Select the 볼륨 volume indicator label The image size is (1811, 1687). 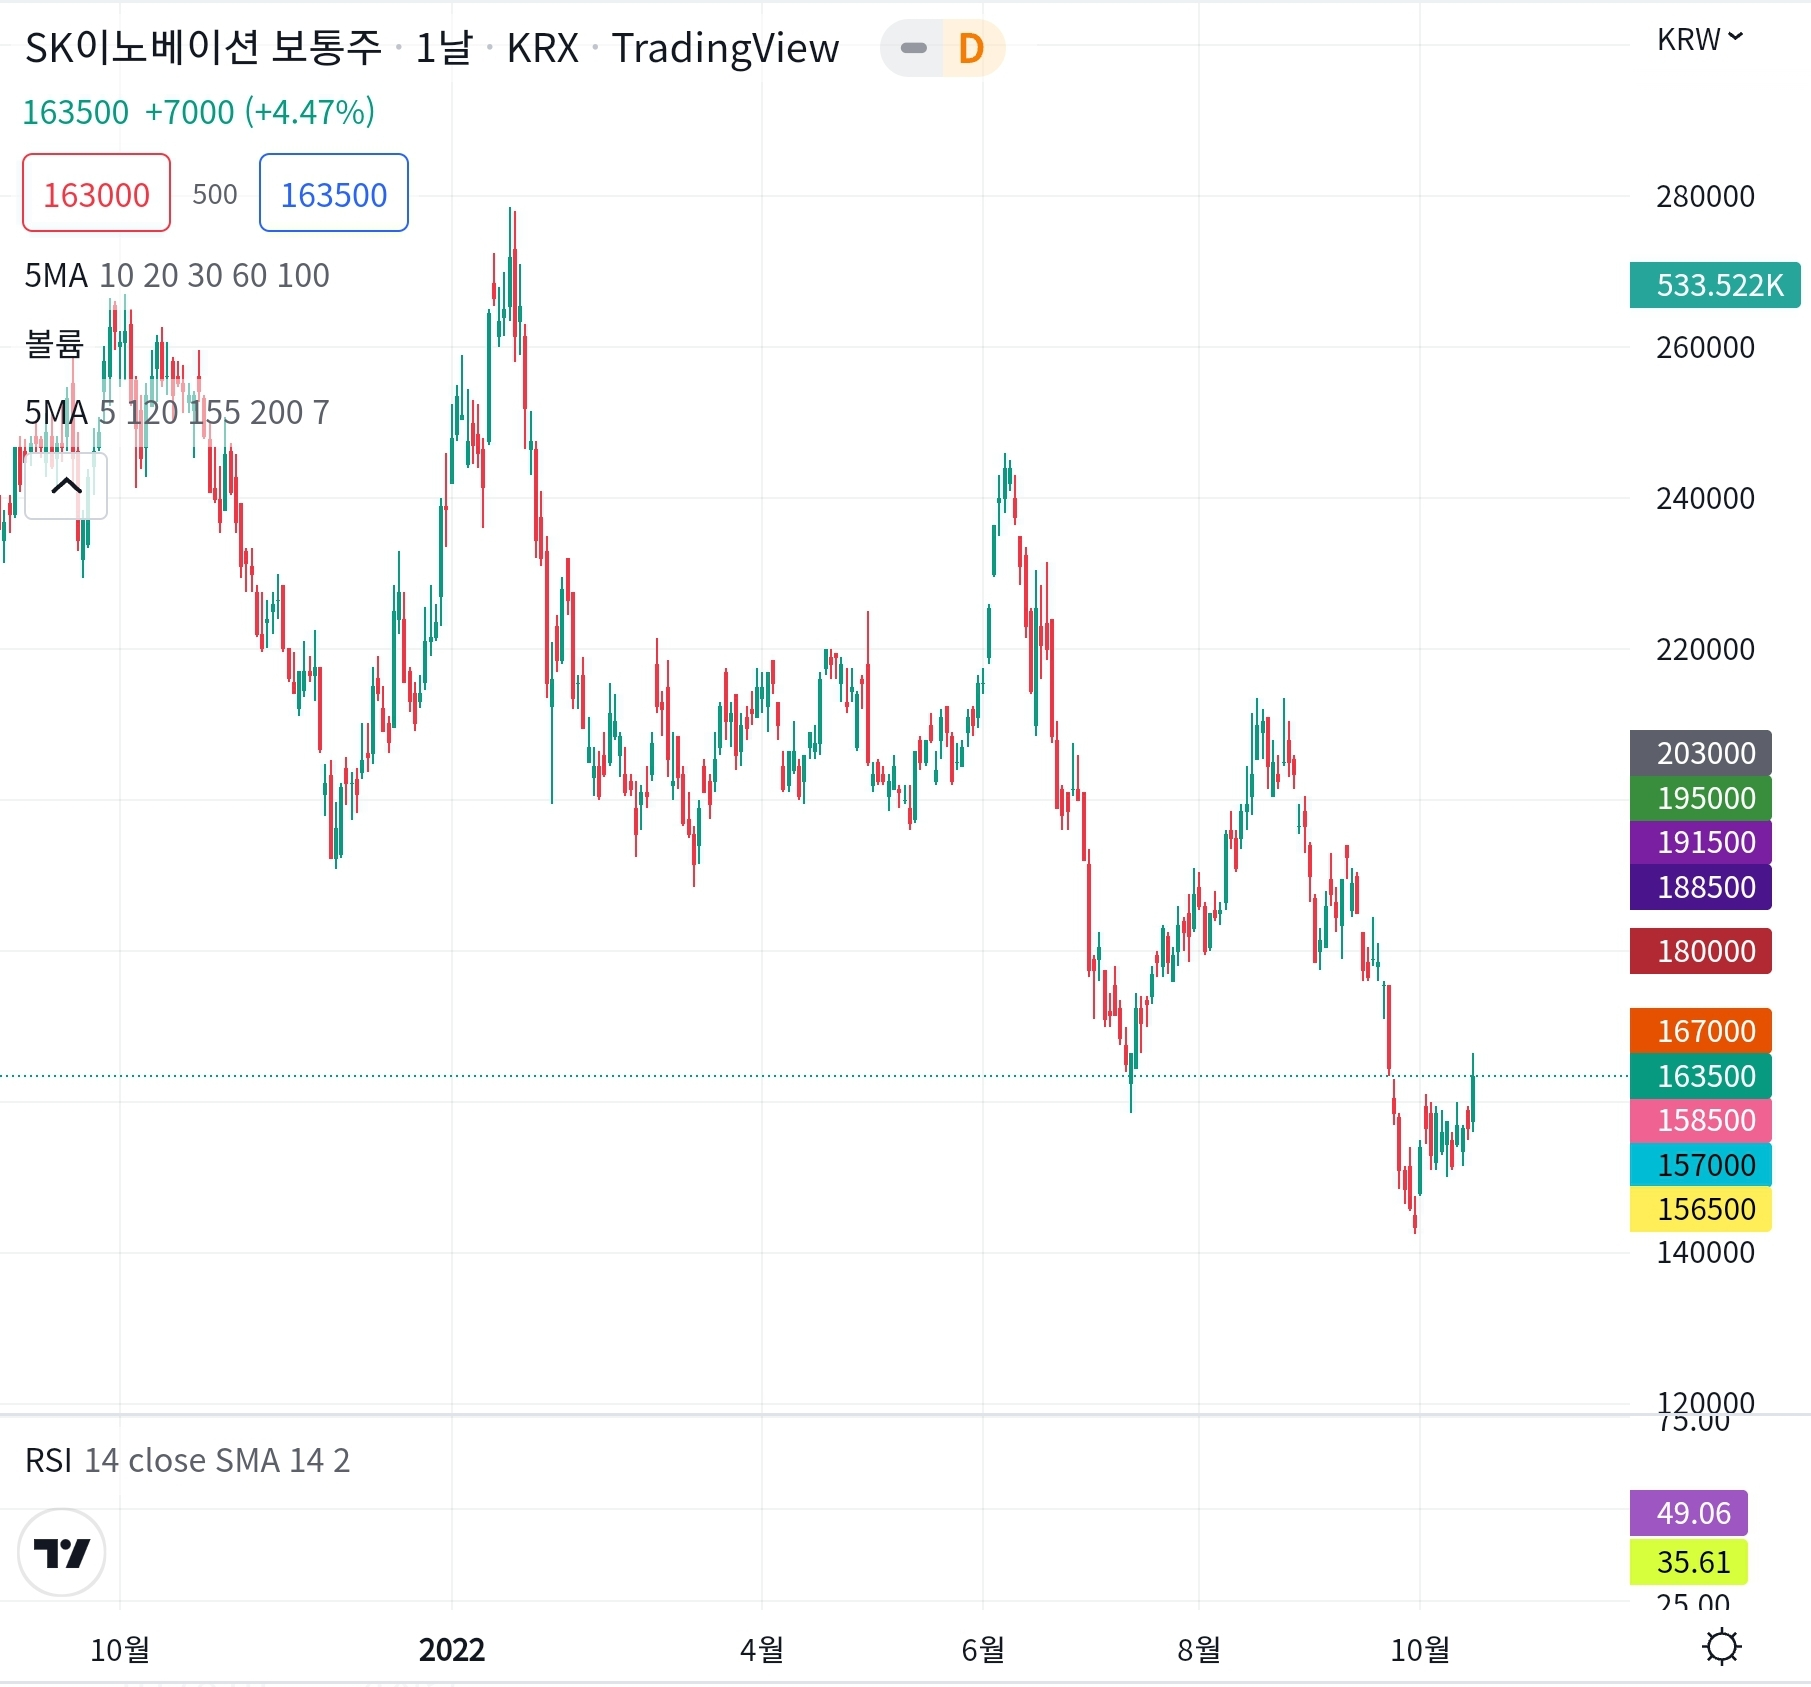pos(54,344)
